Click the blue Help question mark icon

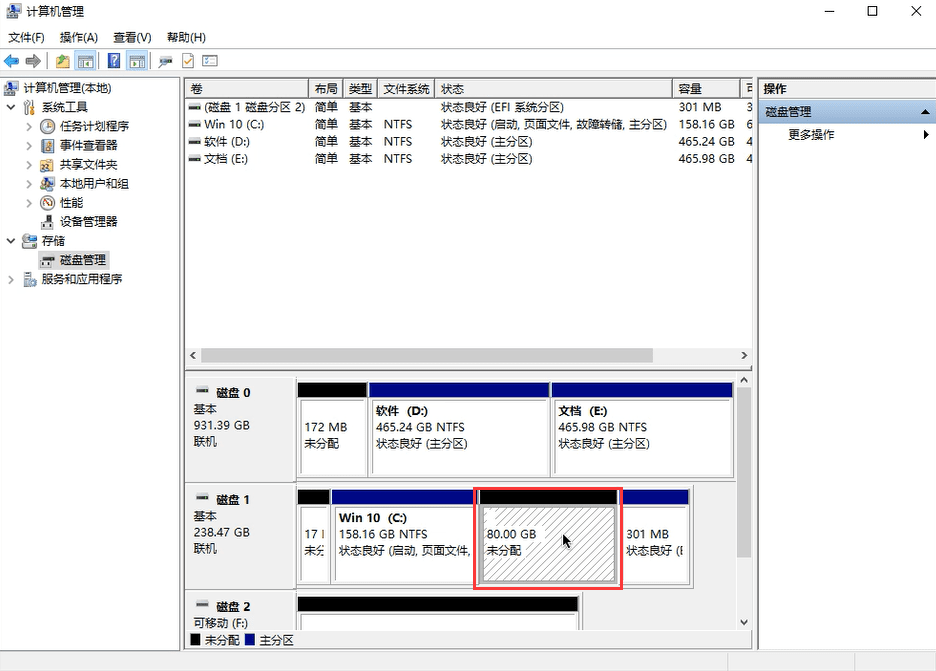pyautogui.click(x=114, y=61)
